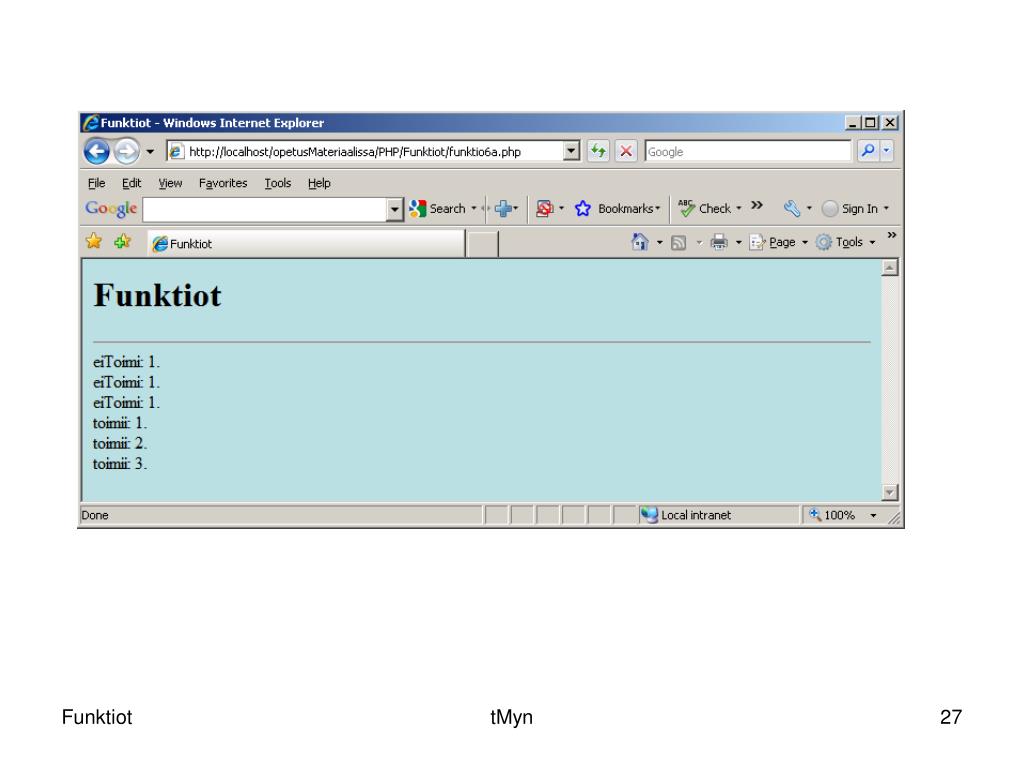Viewport: 1024px width, 768px height.
Task: Click the text line 'toimii: 1.'
Action: [x=120, y=424]
